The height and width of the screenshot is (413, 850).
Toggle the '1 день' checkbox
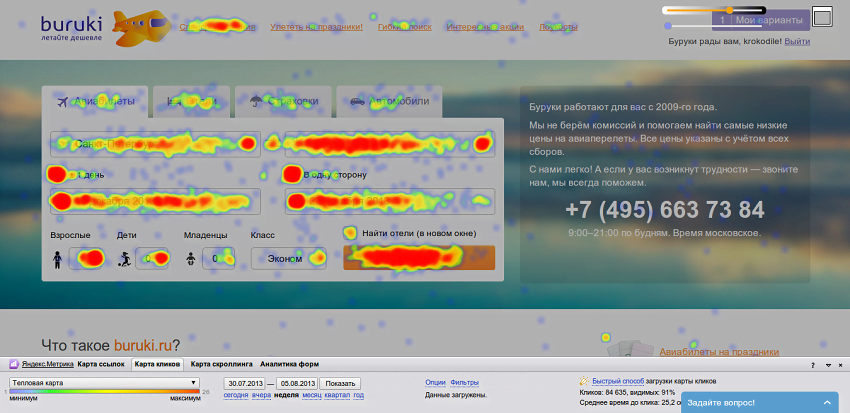click(58, 174)
